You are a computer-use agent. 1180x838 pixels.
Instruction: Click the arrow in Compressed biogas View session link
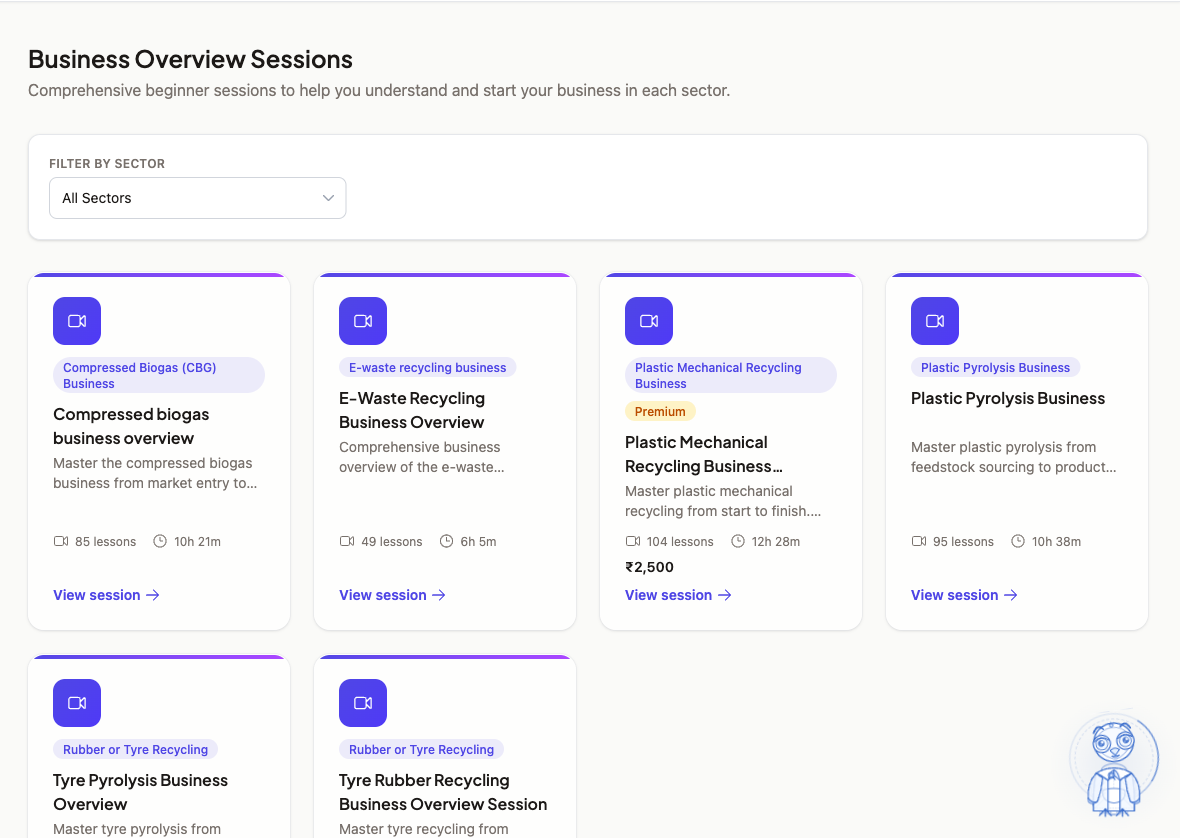[x=153, y=595]
